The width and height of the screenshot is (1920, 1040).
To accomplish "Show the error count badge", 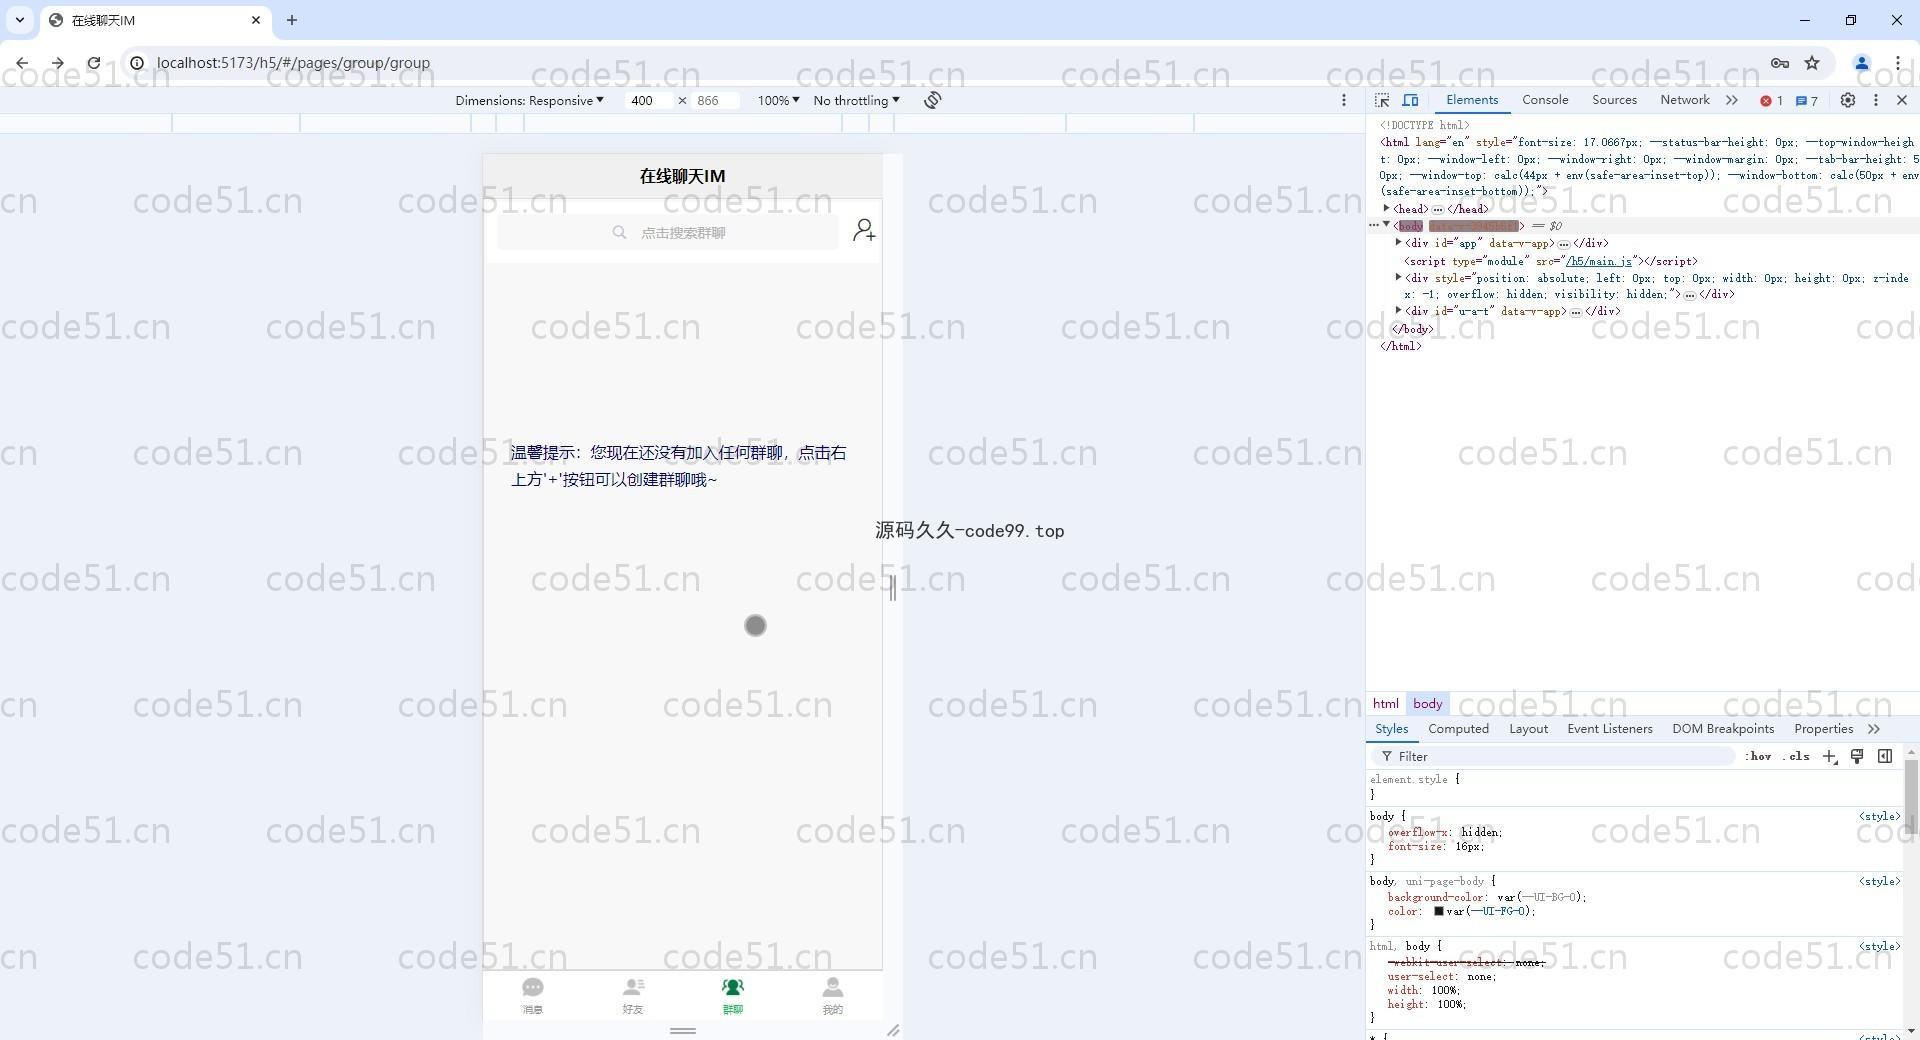I will [x=1771, y=100].
